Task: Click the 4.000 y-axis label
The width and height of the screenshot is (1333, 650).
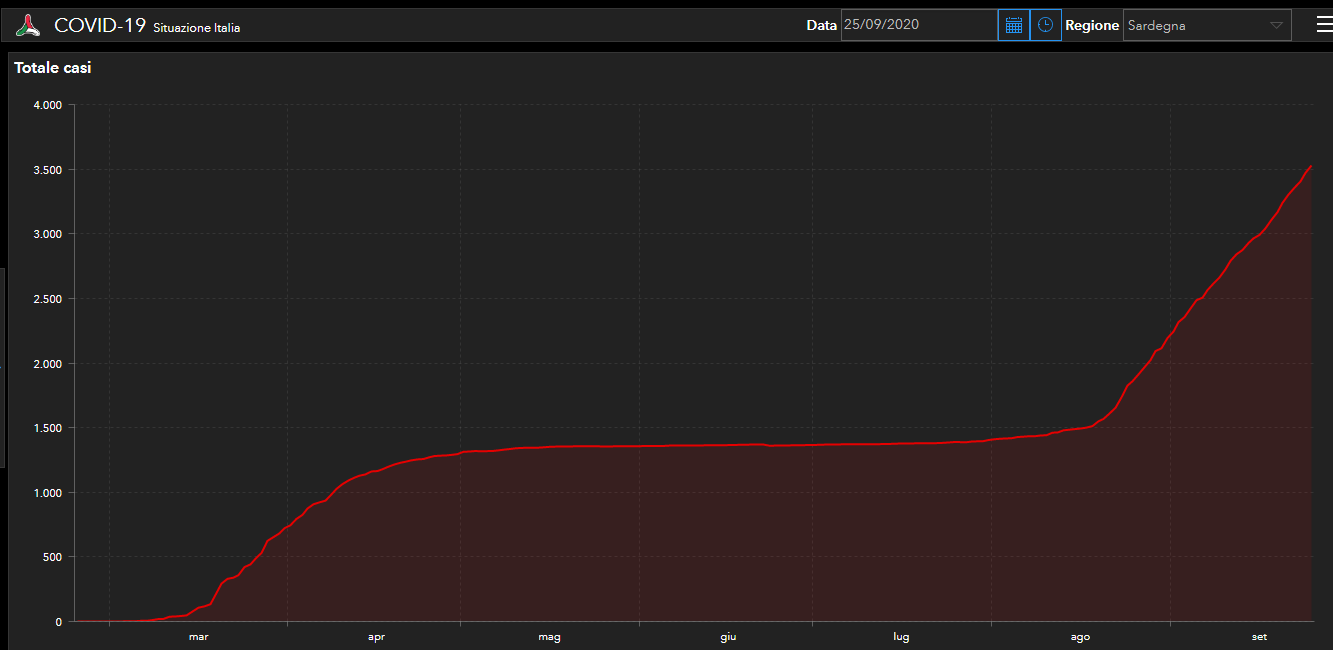Action: (x=46, y=105)
